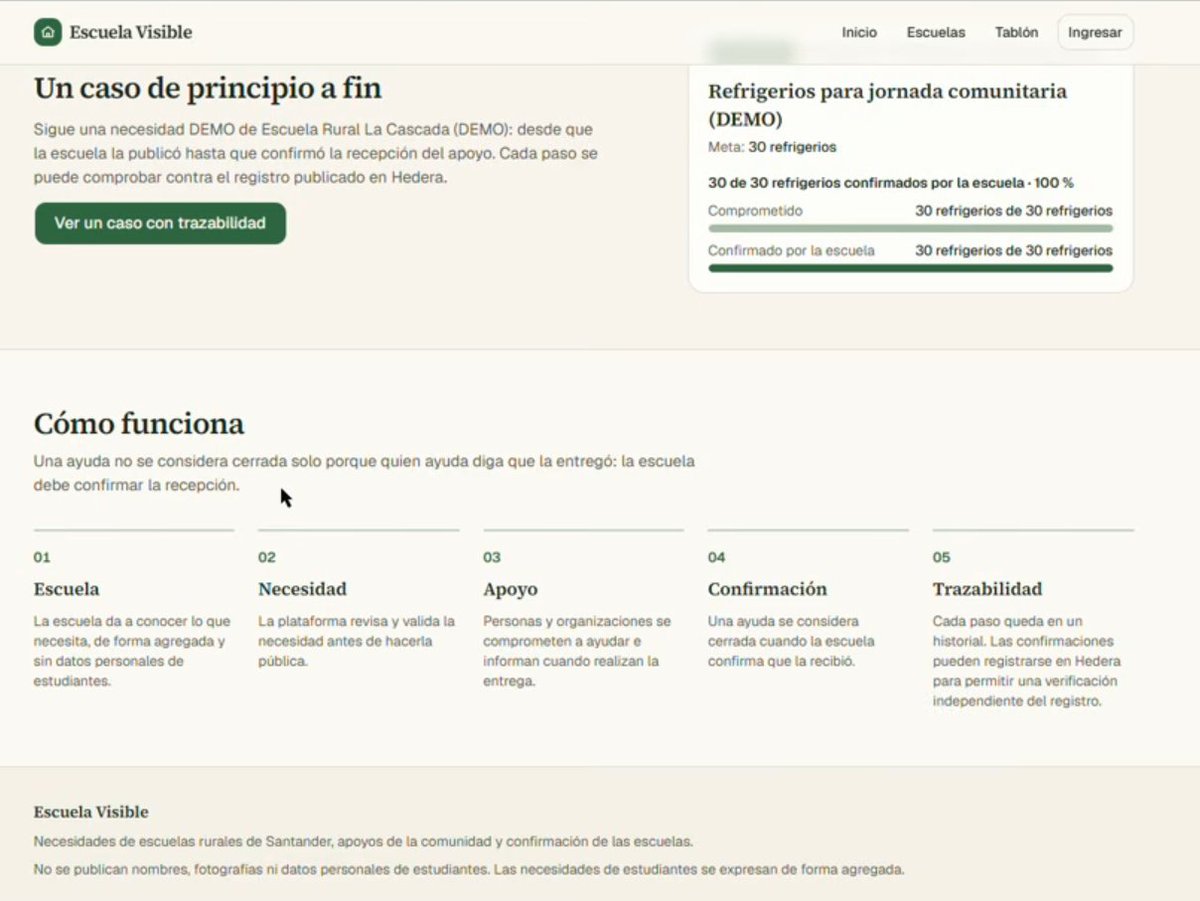The height and width of the screenshot is (901, 1200).
Task: Click the 'Trazabilidad' step heading
Action: (x=988, y=589)
